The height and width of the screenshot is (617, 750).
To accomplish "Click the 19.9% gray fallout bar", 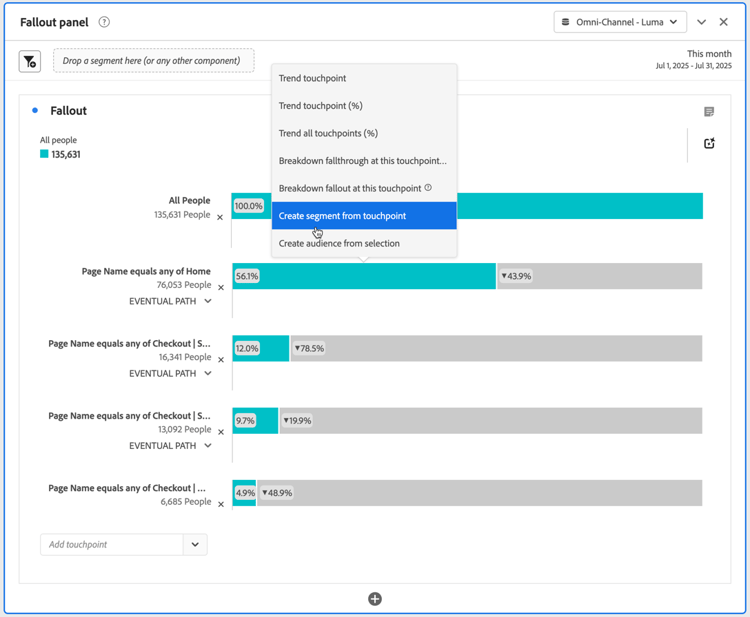I will click(491, 420).
